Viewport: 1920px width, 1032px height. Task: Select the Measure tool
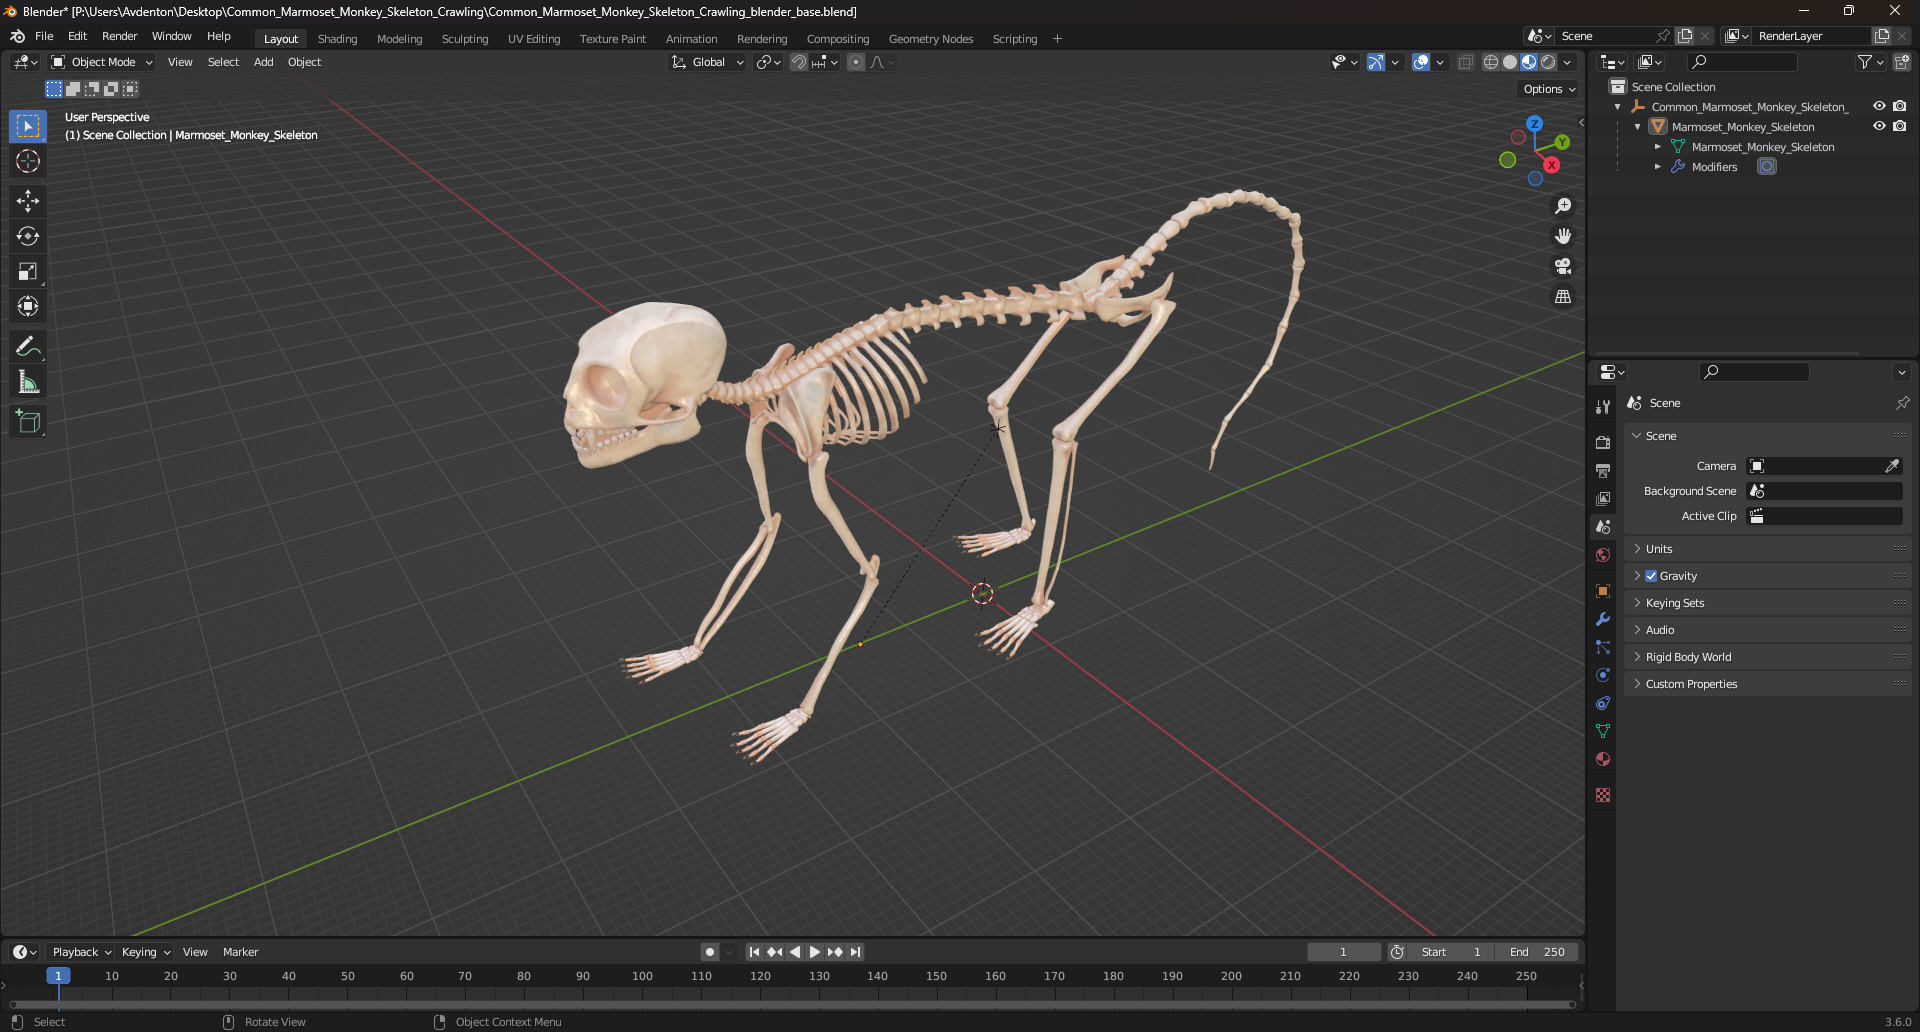(28, 382)
